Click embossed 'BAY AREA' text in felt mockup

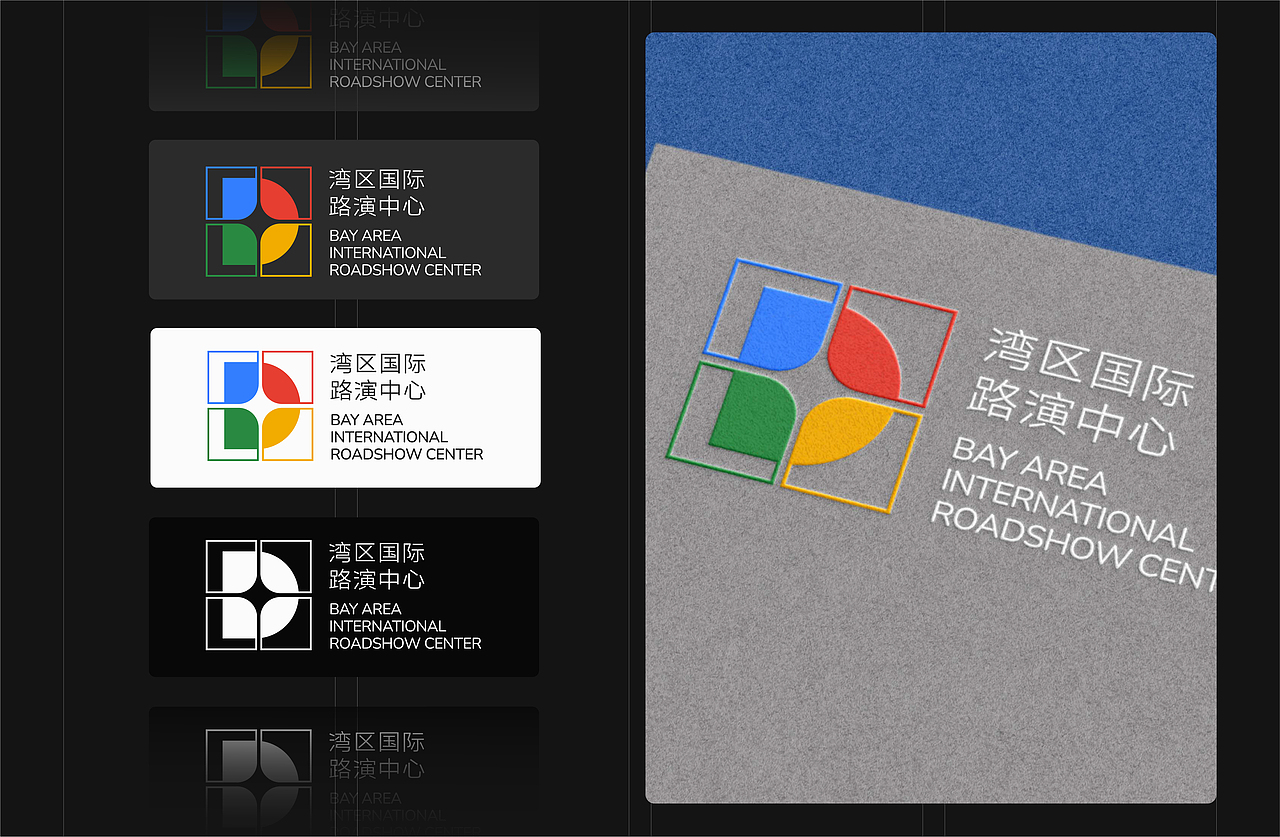click(1031, 466)
